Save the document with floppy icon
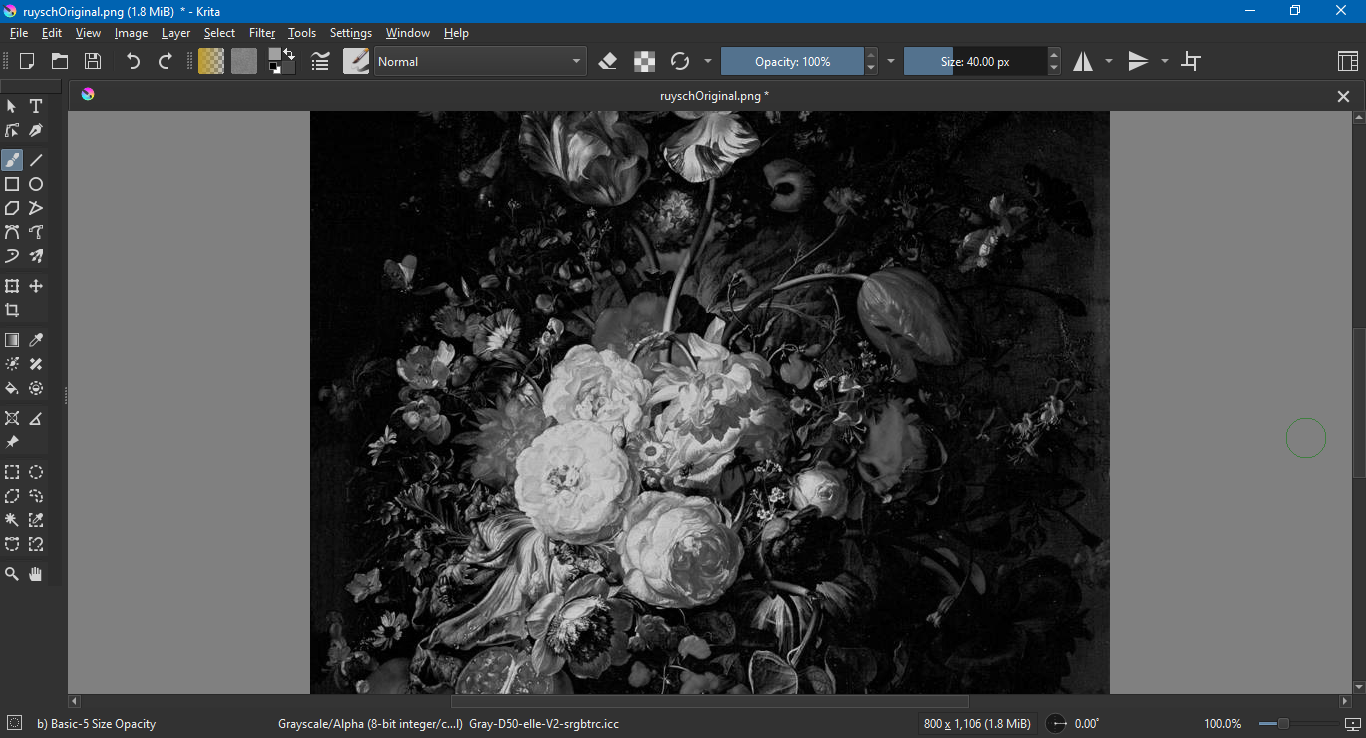The height and width of the screenshot is (738, 1366). 92,61
